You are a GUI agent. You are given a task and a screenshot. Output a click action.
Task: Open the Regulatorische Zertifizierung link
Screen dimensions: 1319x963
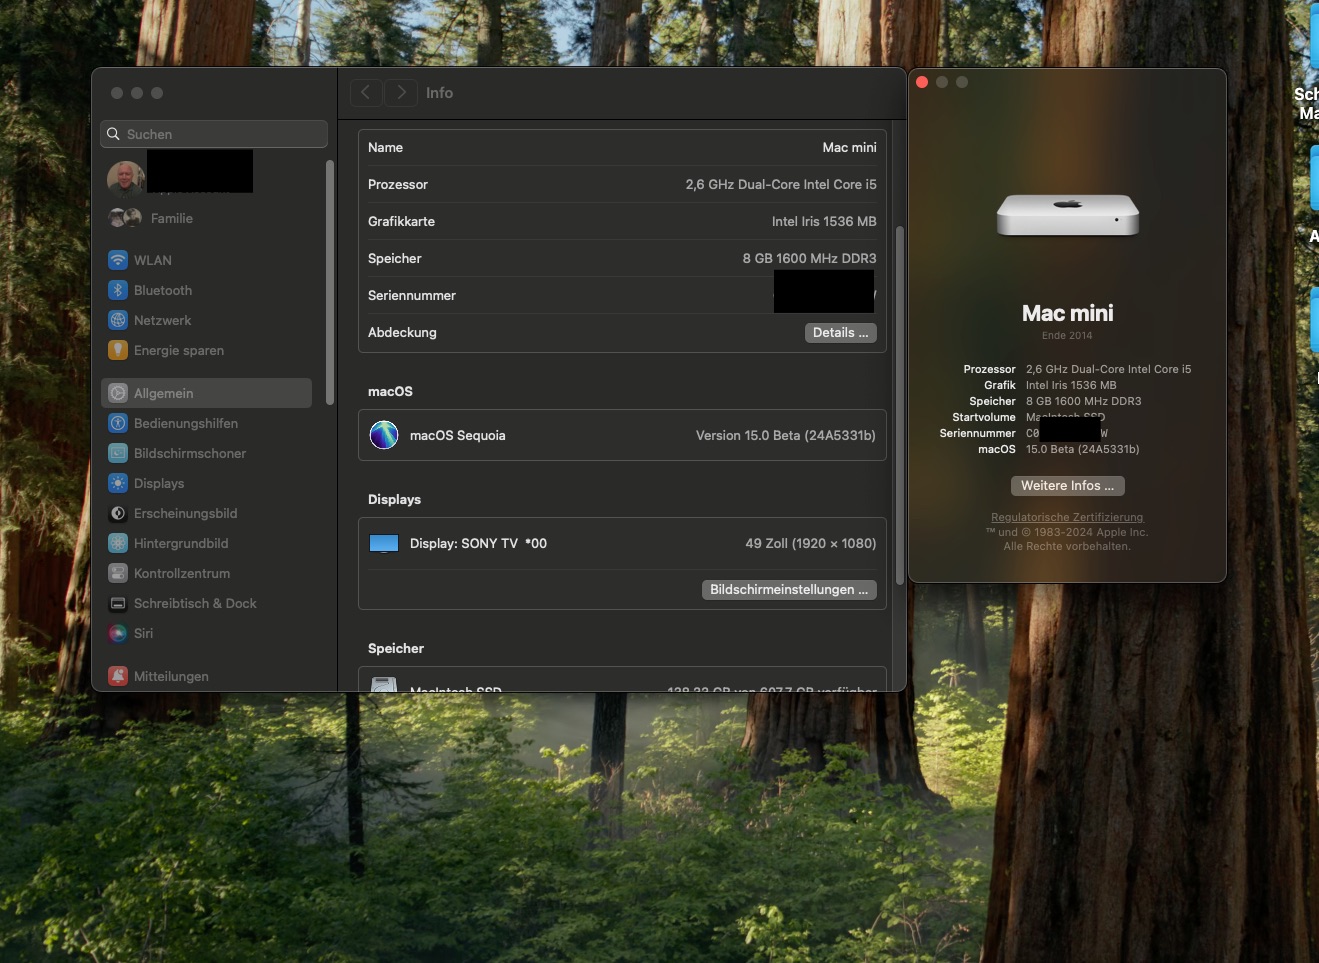pos(1067,517)
